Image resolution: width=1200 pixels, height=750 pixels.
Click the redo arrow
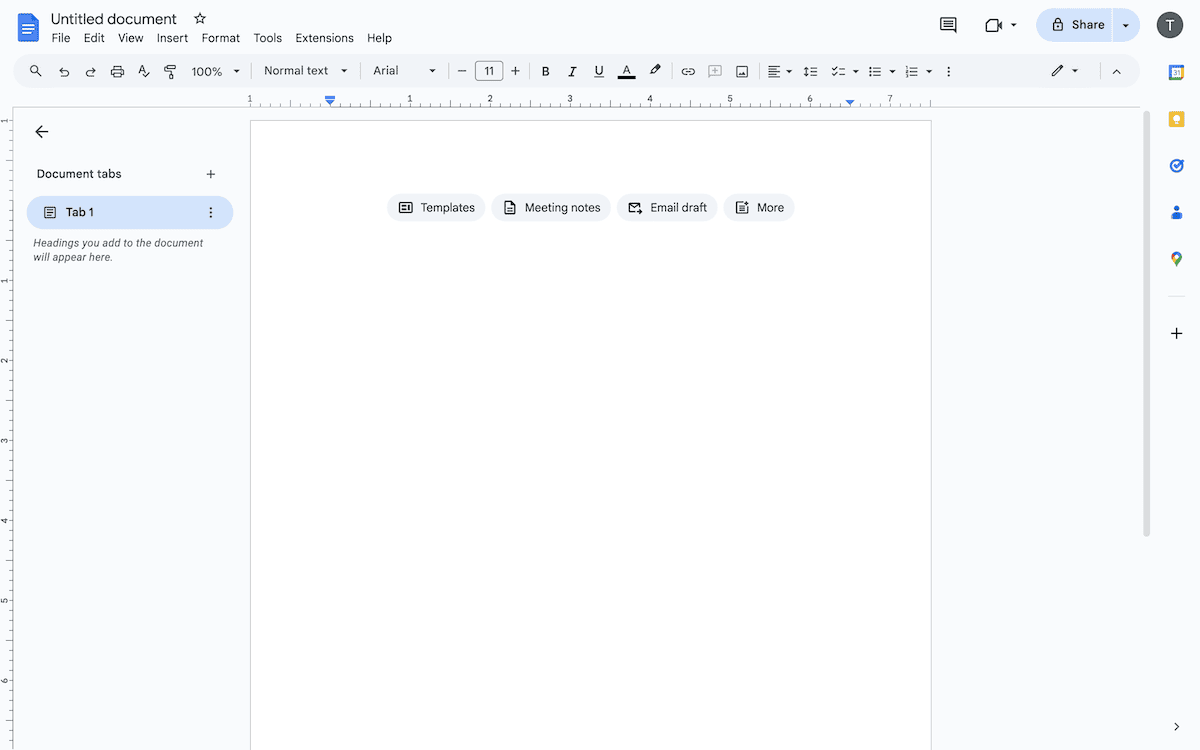click(x=91, y=71)
